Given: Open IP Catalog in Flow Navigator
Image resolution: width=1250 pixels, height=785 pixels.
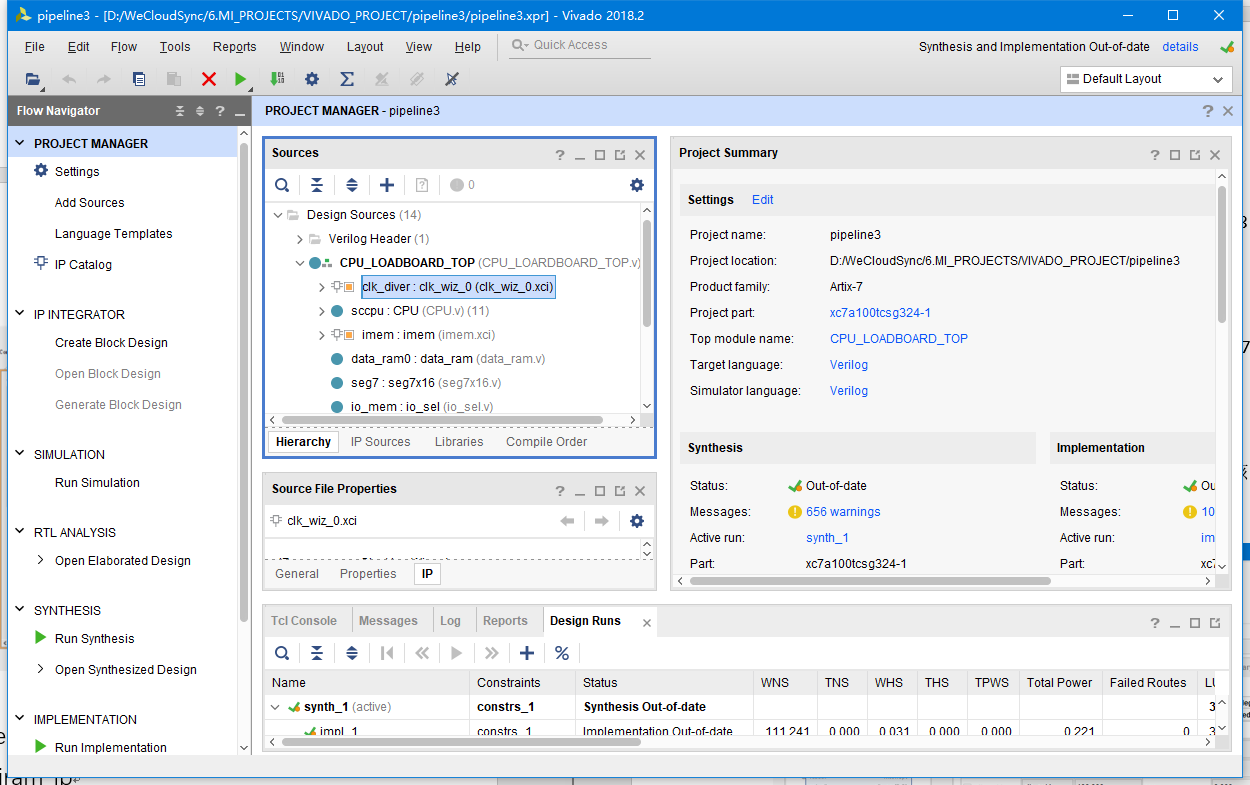Looking at the screenshot, I should pyautogui.click(x=83, y=265).
